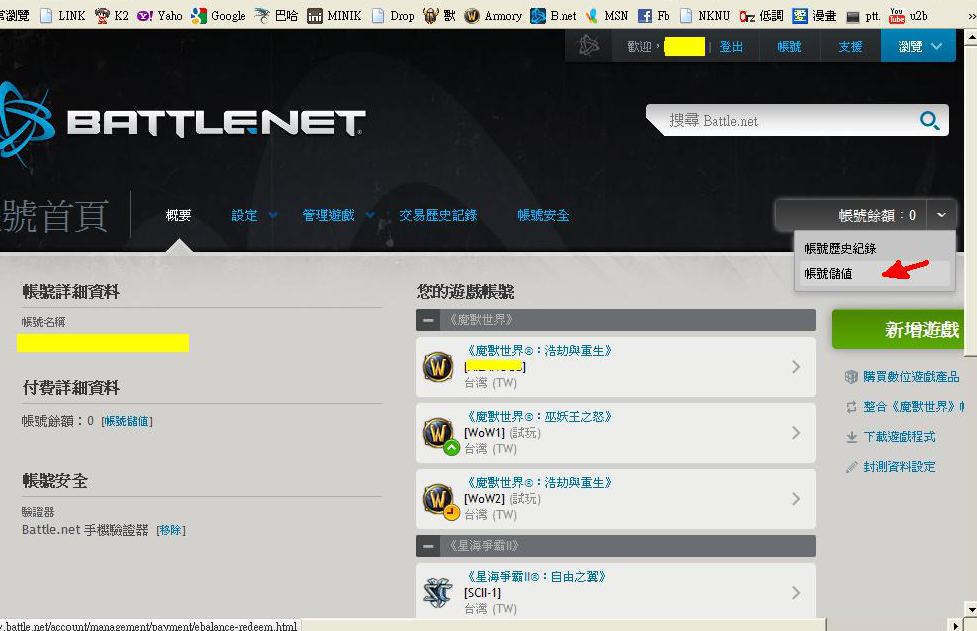The width and height of the screenshot is (977, 631).
Task: Choose 帳號儲值 from the dropdown menu
Action: coord(828,273)
